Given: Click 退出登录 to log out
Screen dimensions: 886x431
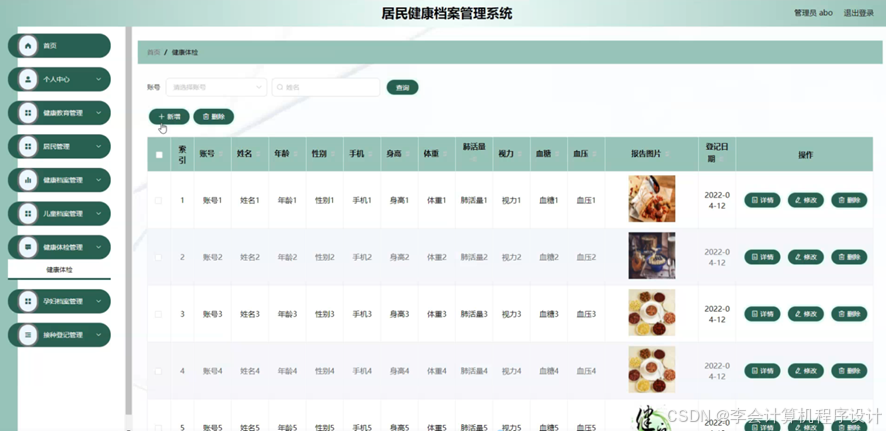Looking at the screenshot, I should pos(859,13).
